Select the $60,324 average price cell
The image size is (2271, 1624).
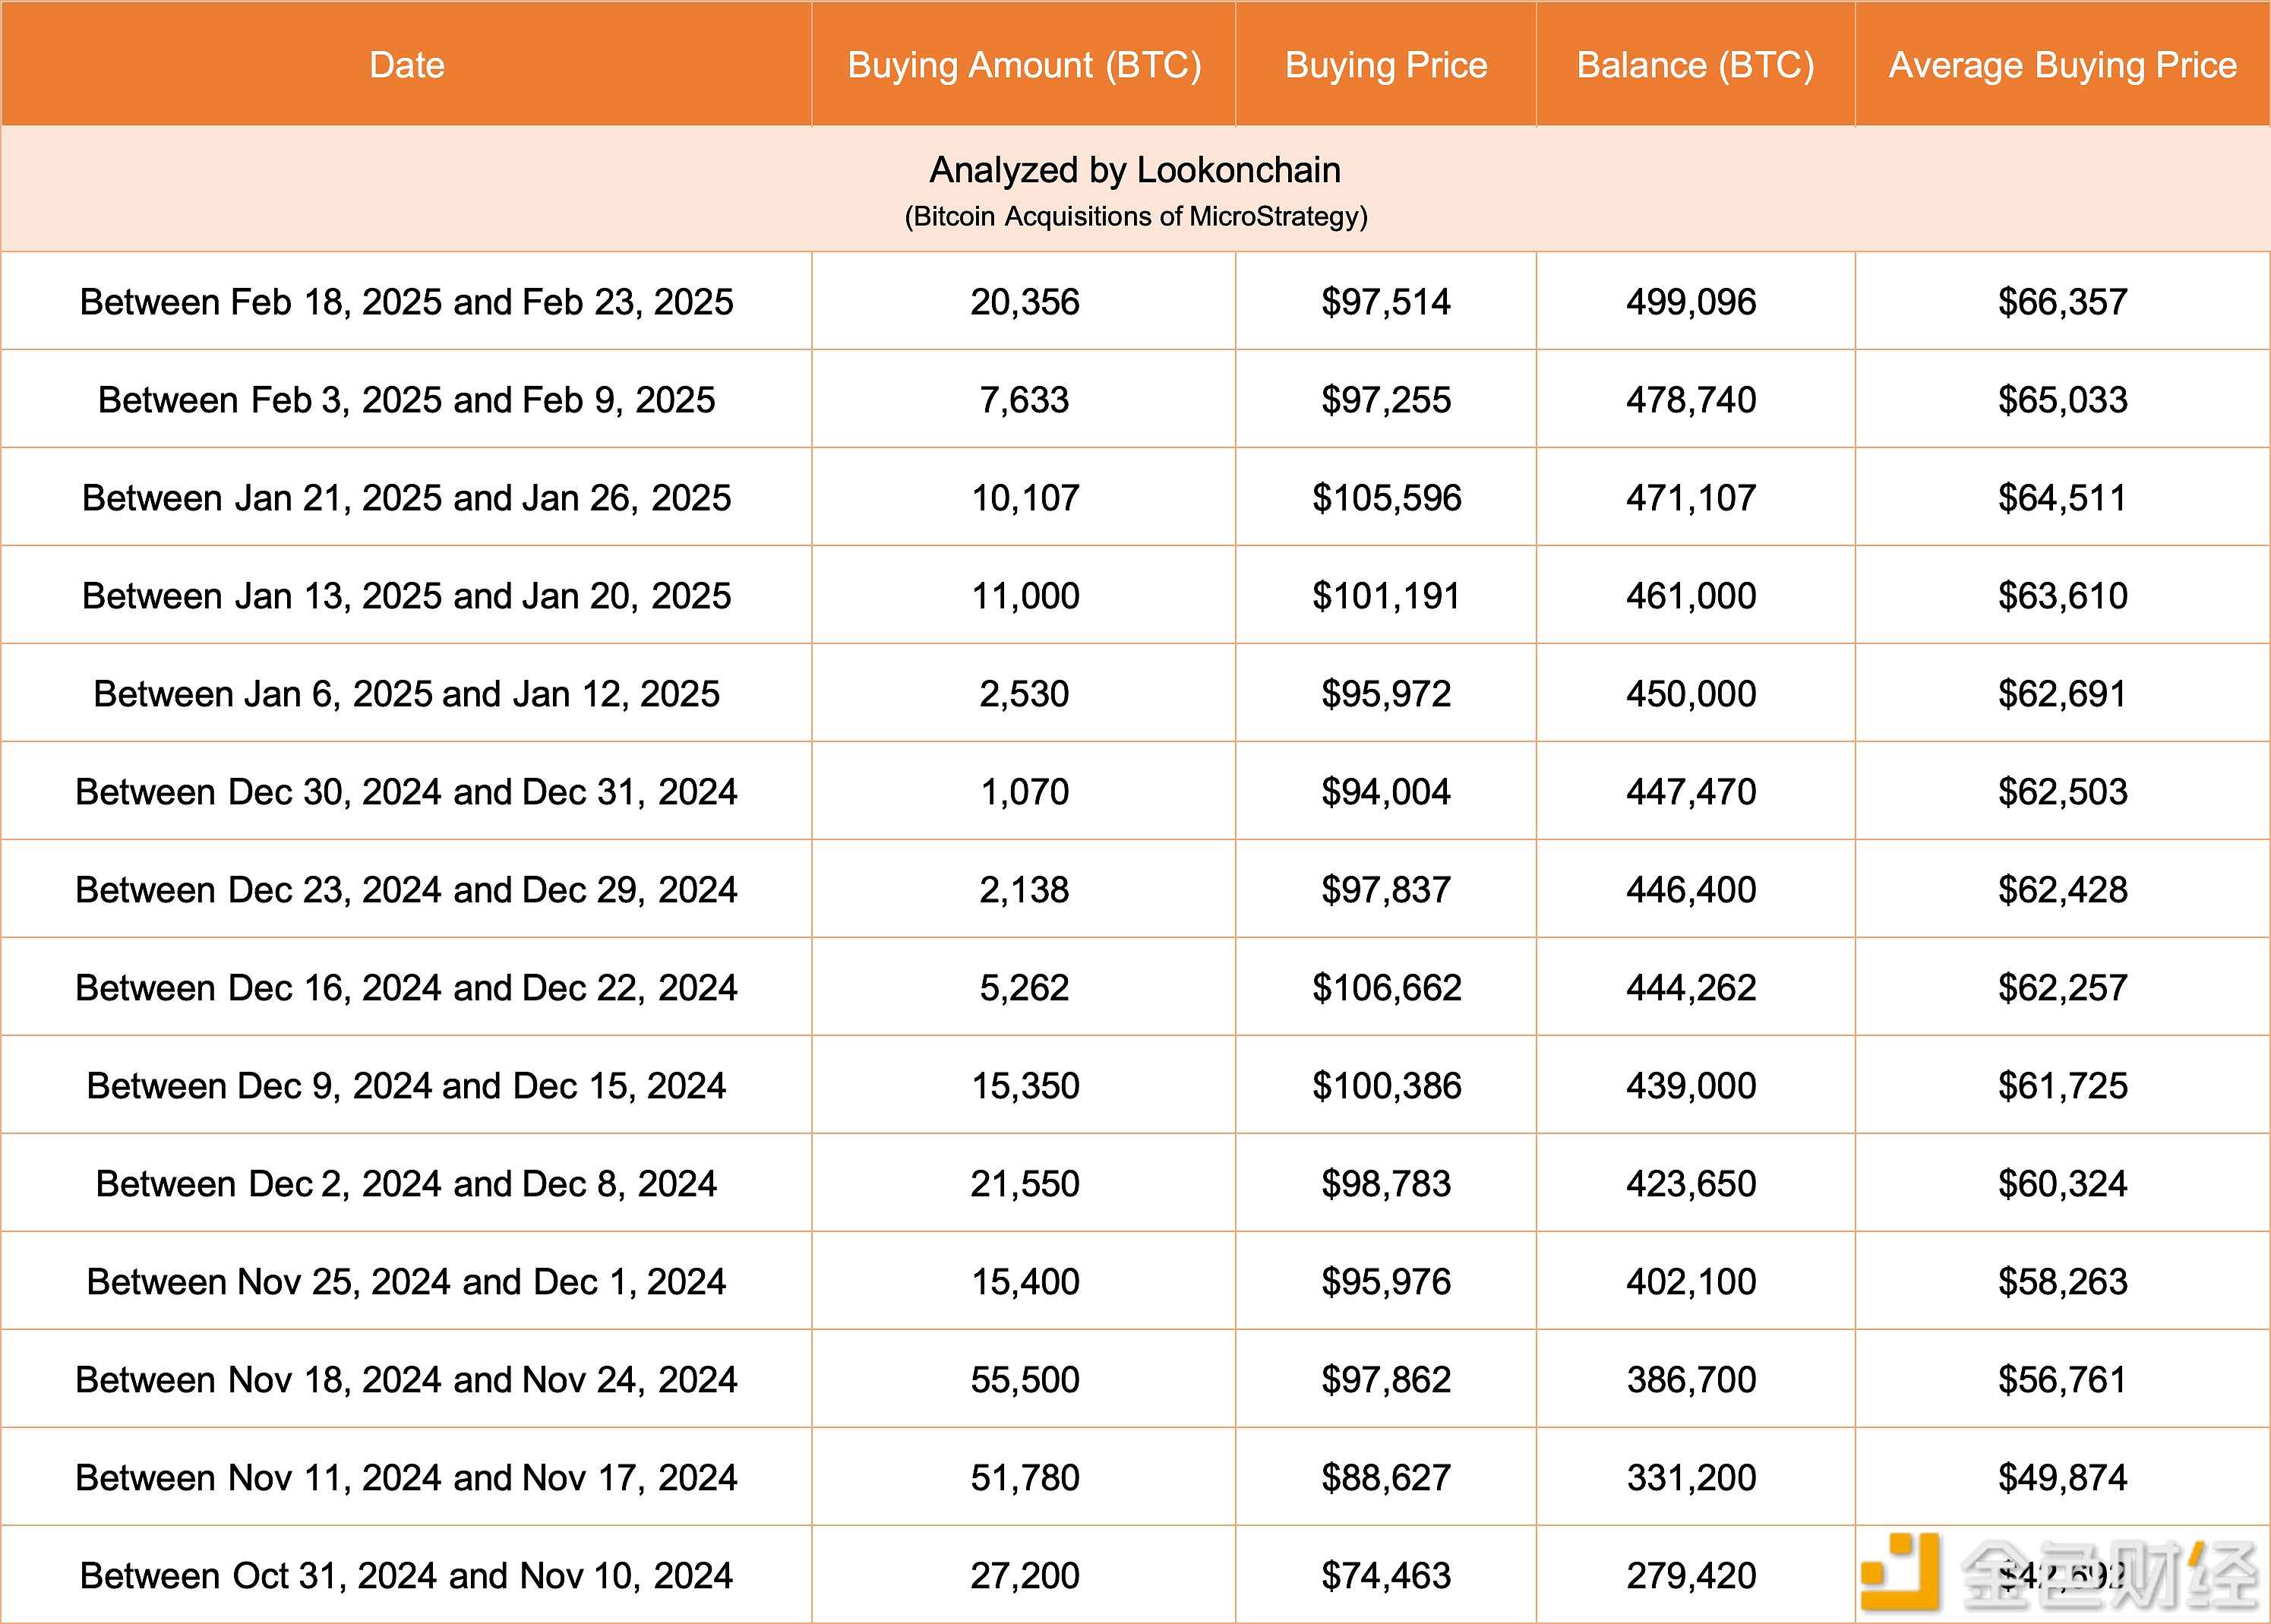(x=2062, y=1183)
